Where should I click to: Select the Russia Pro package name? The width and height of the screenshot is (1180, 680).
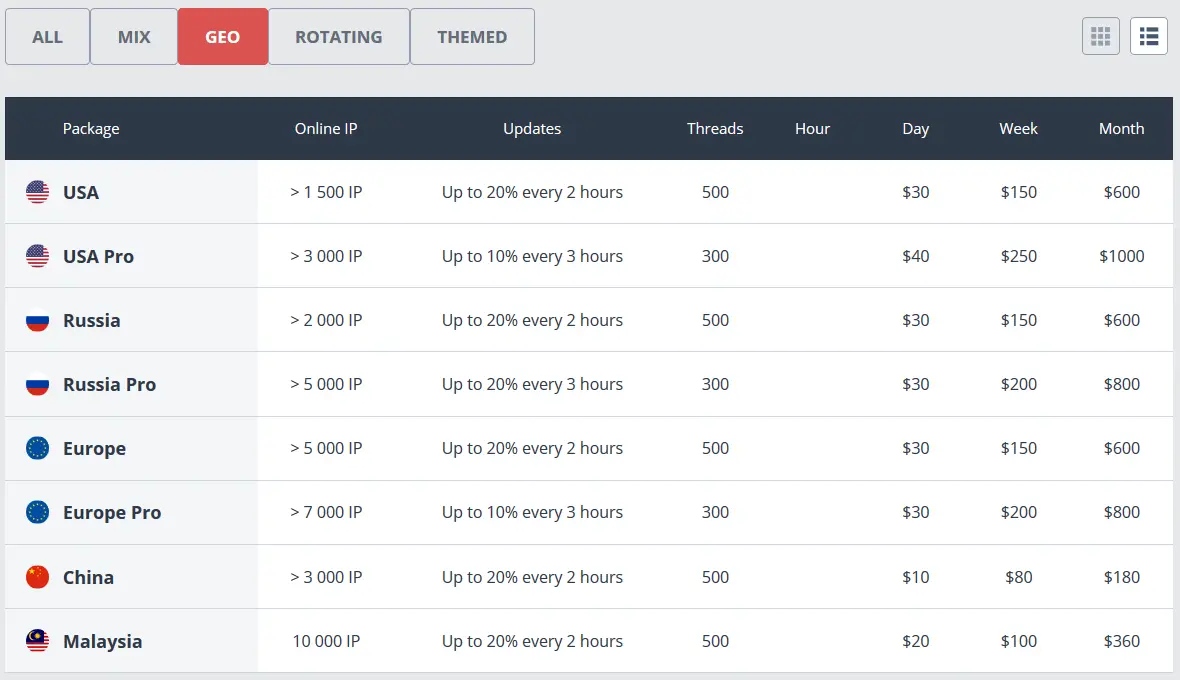click(110, 384)
